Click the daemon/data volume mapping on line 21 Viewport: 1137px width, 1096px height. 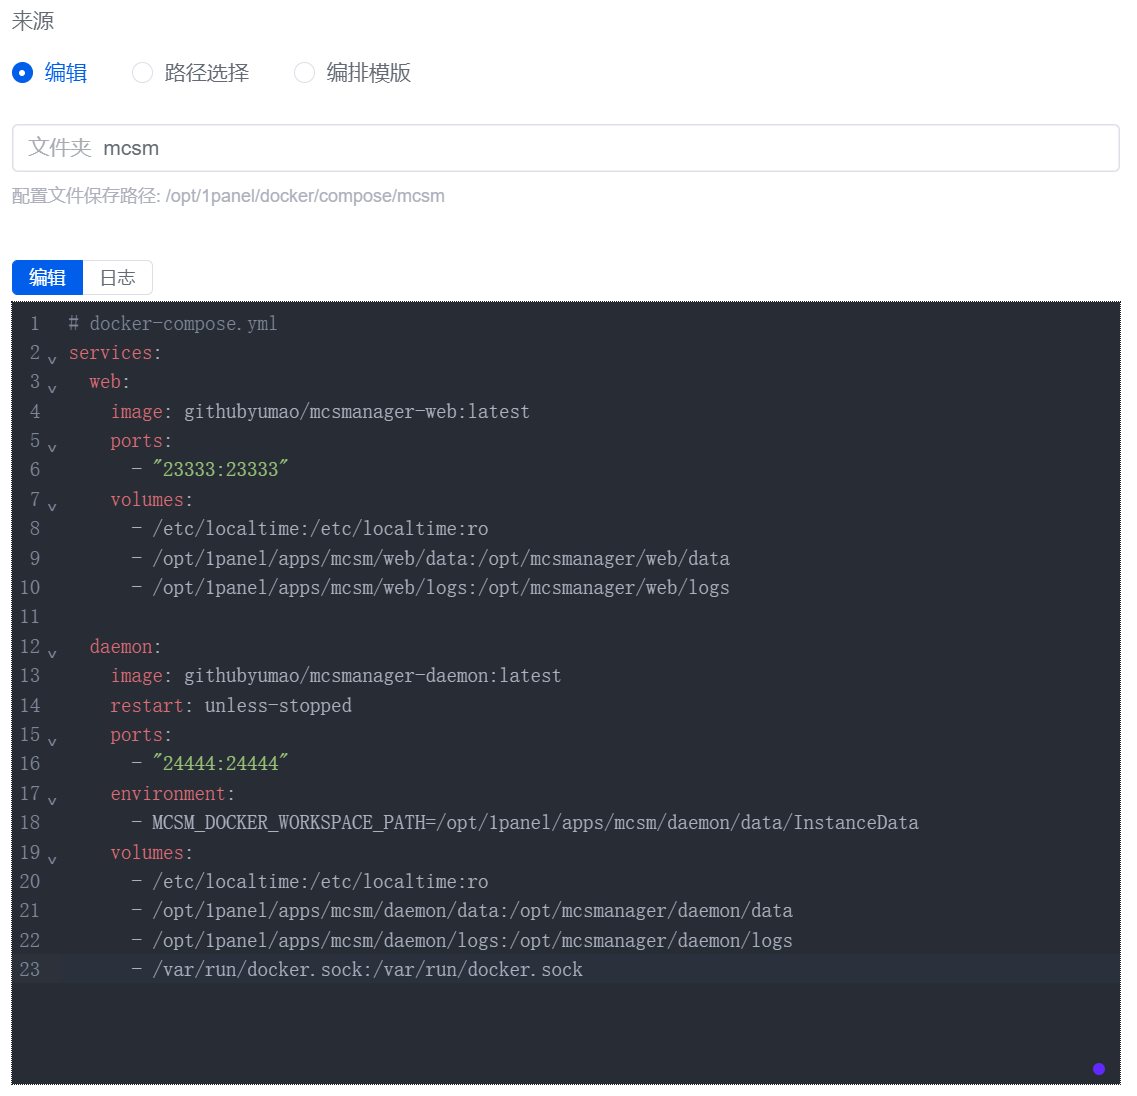[x=473, y=910]
